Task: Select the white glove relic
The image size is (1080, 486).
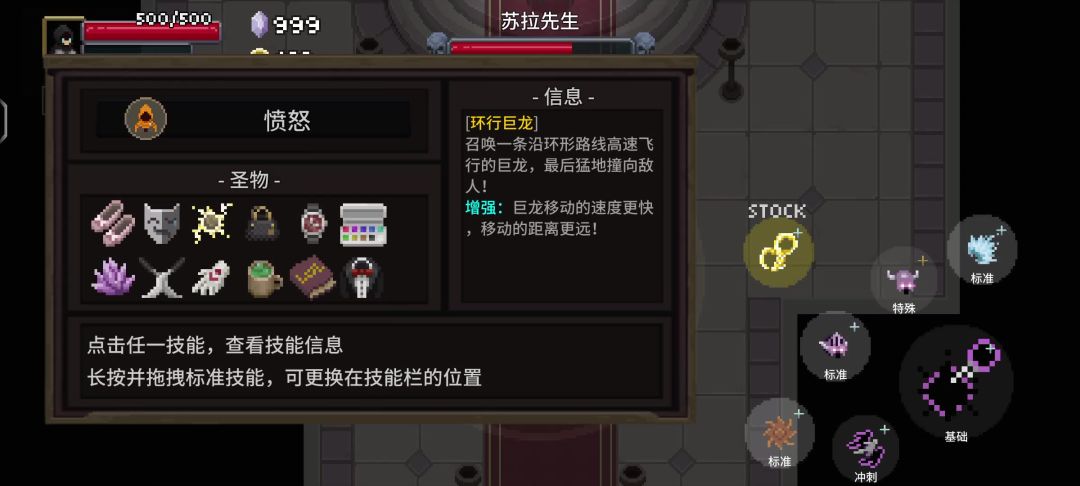Action: pos(211,277)
